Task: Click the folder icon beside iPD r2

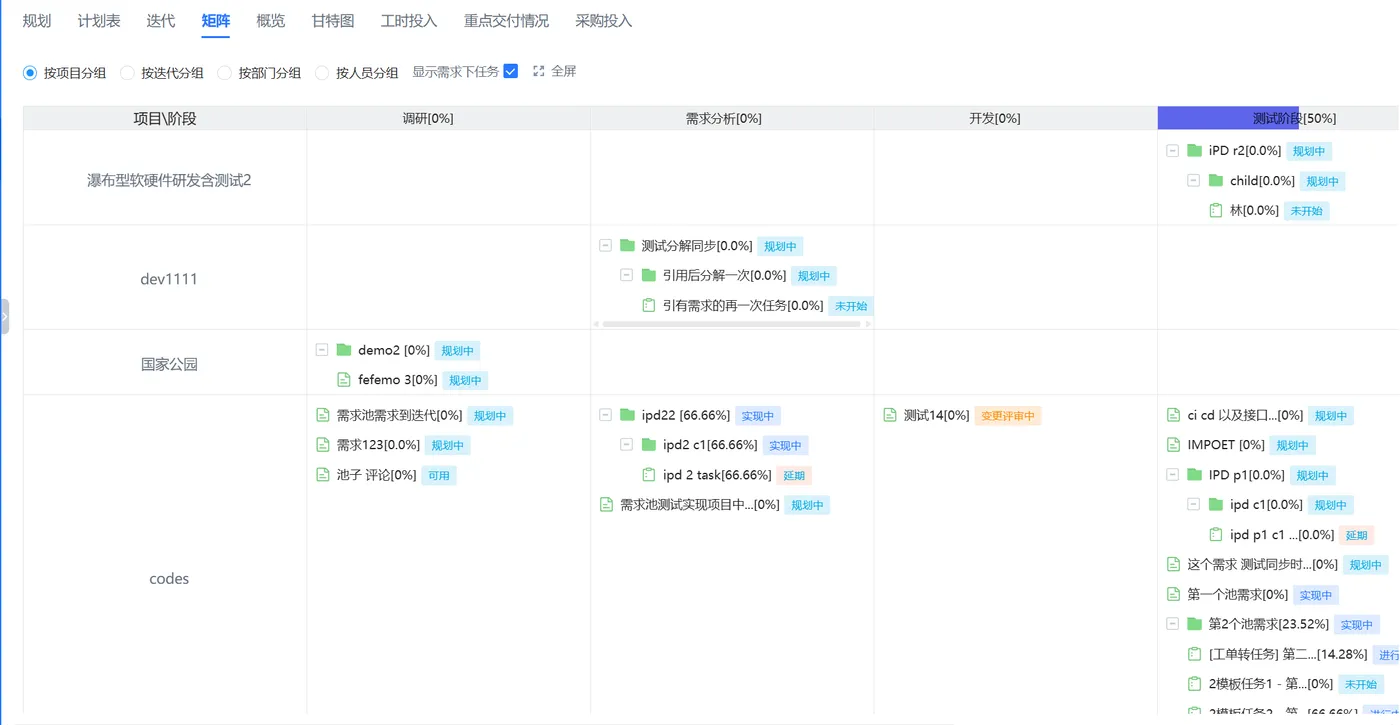Action: [x=1194, y=151]
